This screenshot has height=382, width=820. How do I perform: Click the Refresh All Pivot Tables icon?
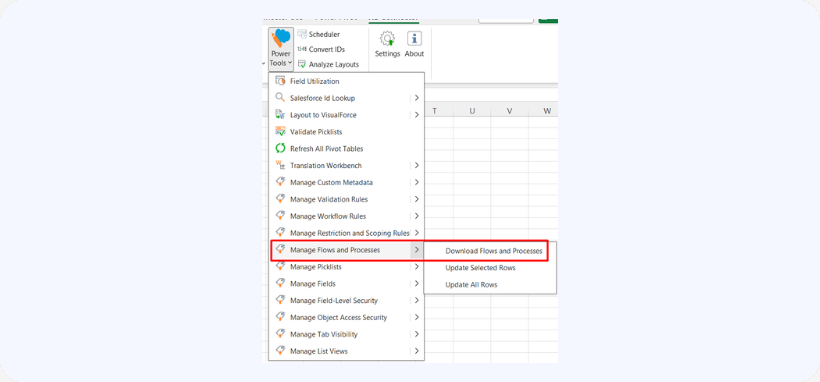(x=280, y=149)
